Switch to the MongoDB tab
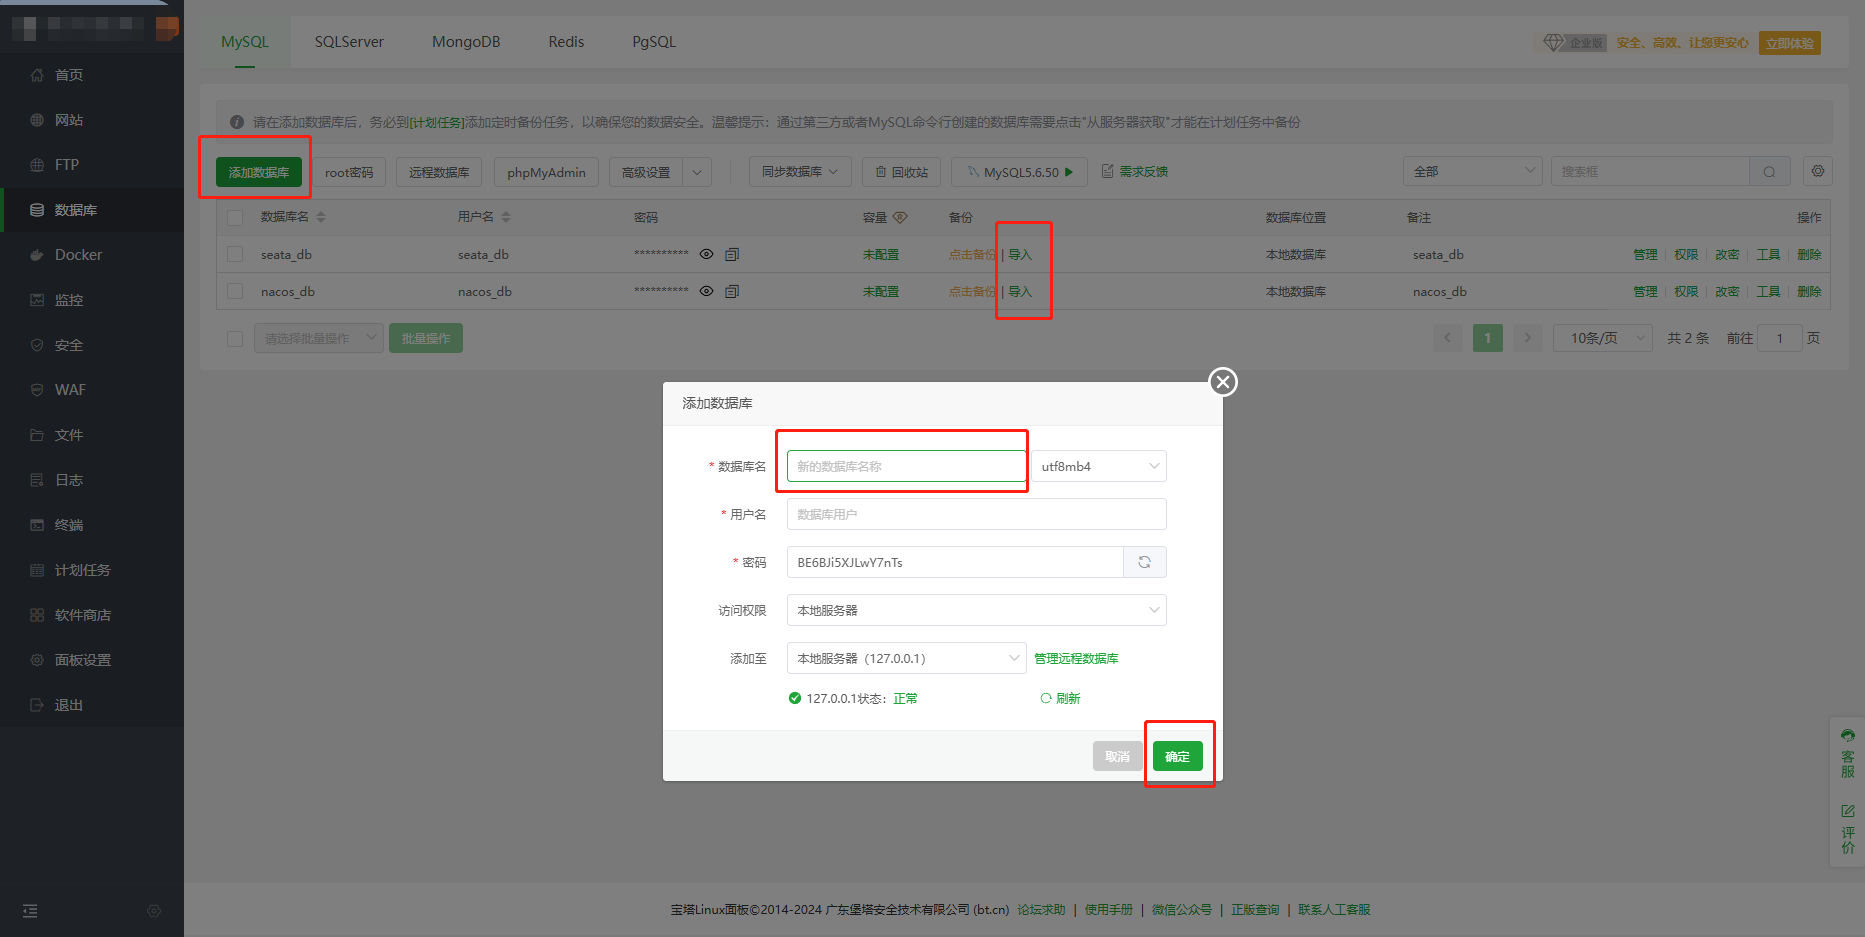The image size is (1865, 937). (x=466, y=42)
